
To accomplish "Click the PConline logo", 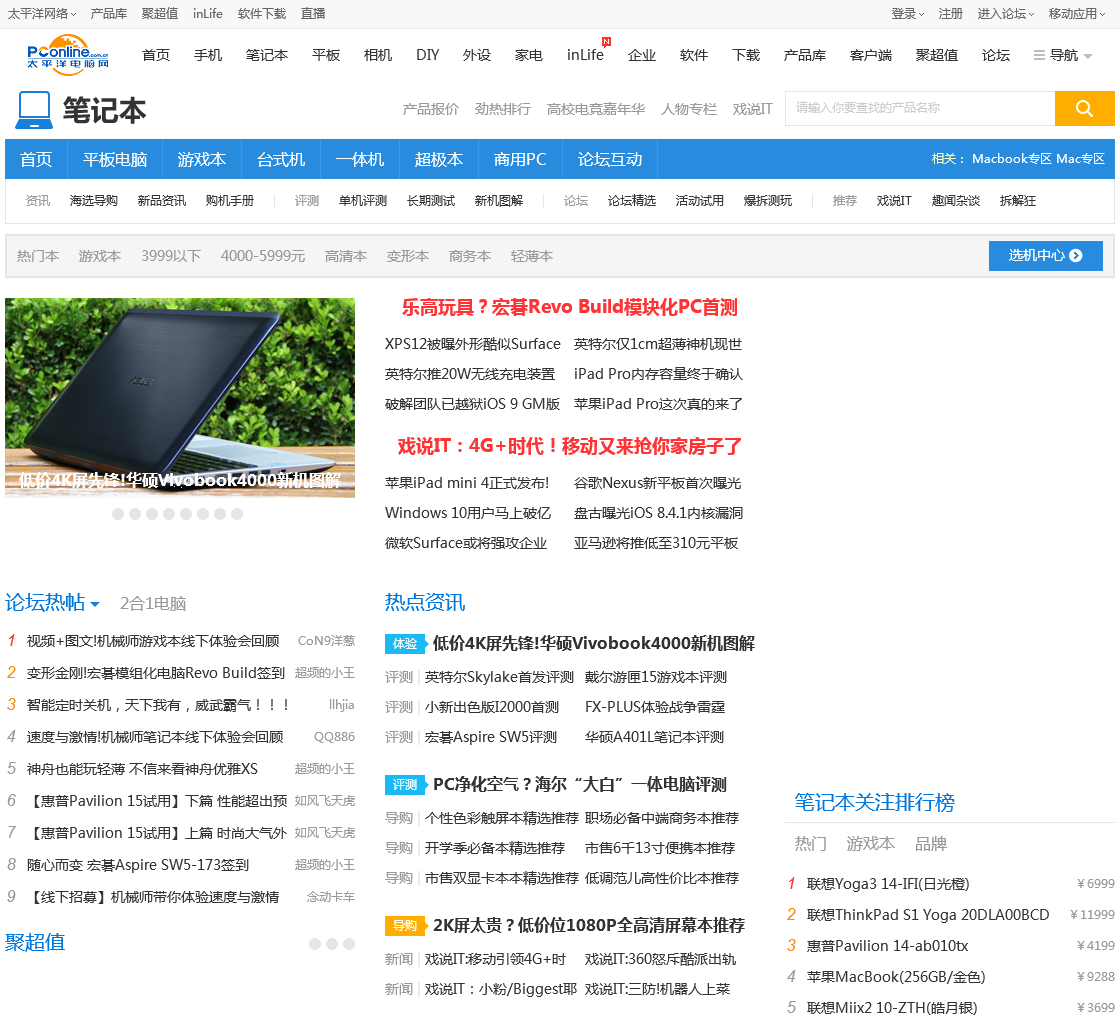I will 67,54.
